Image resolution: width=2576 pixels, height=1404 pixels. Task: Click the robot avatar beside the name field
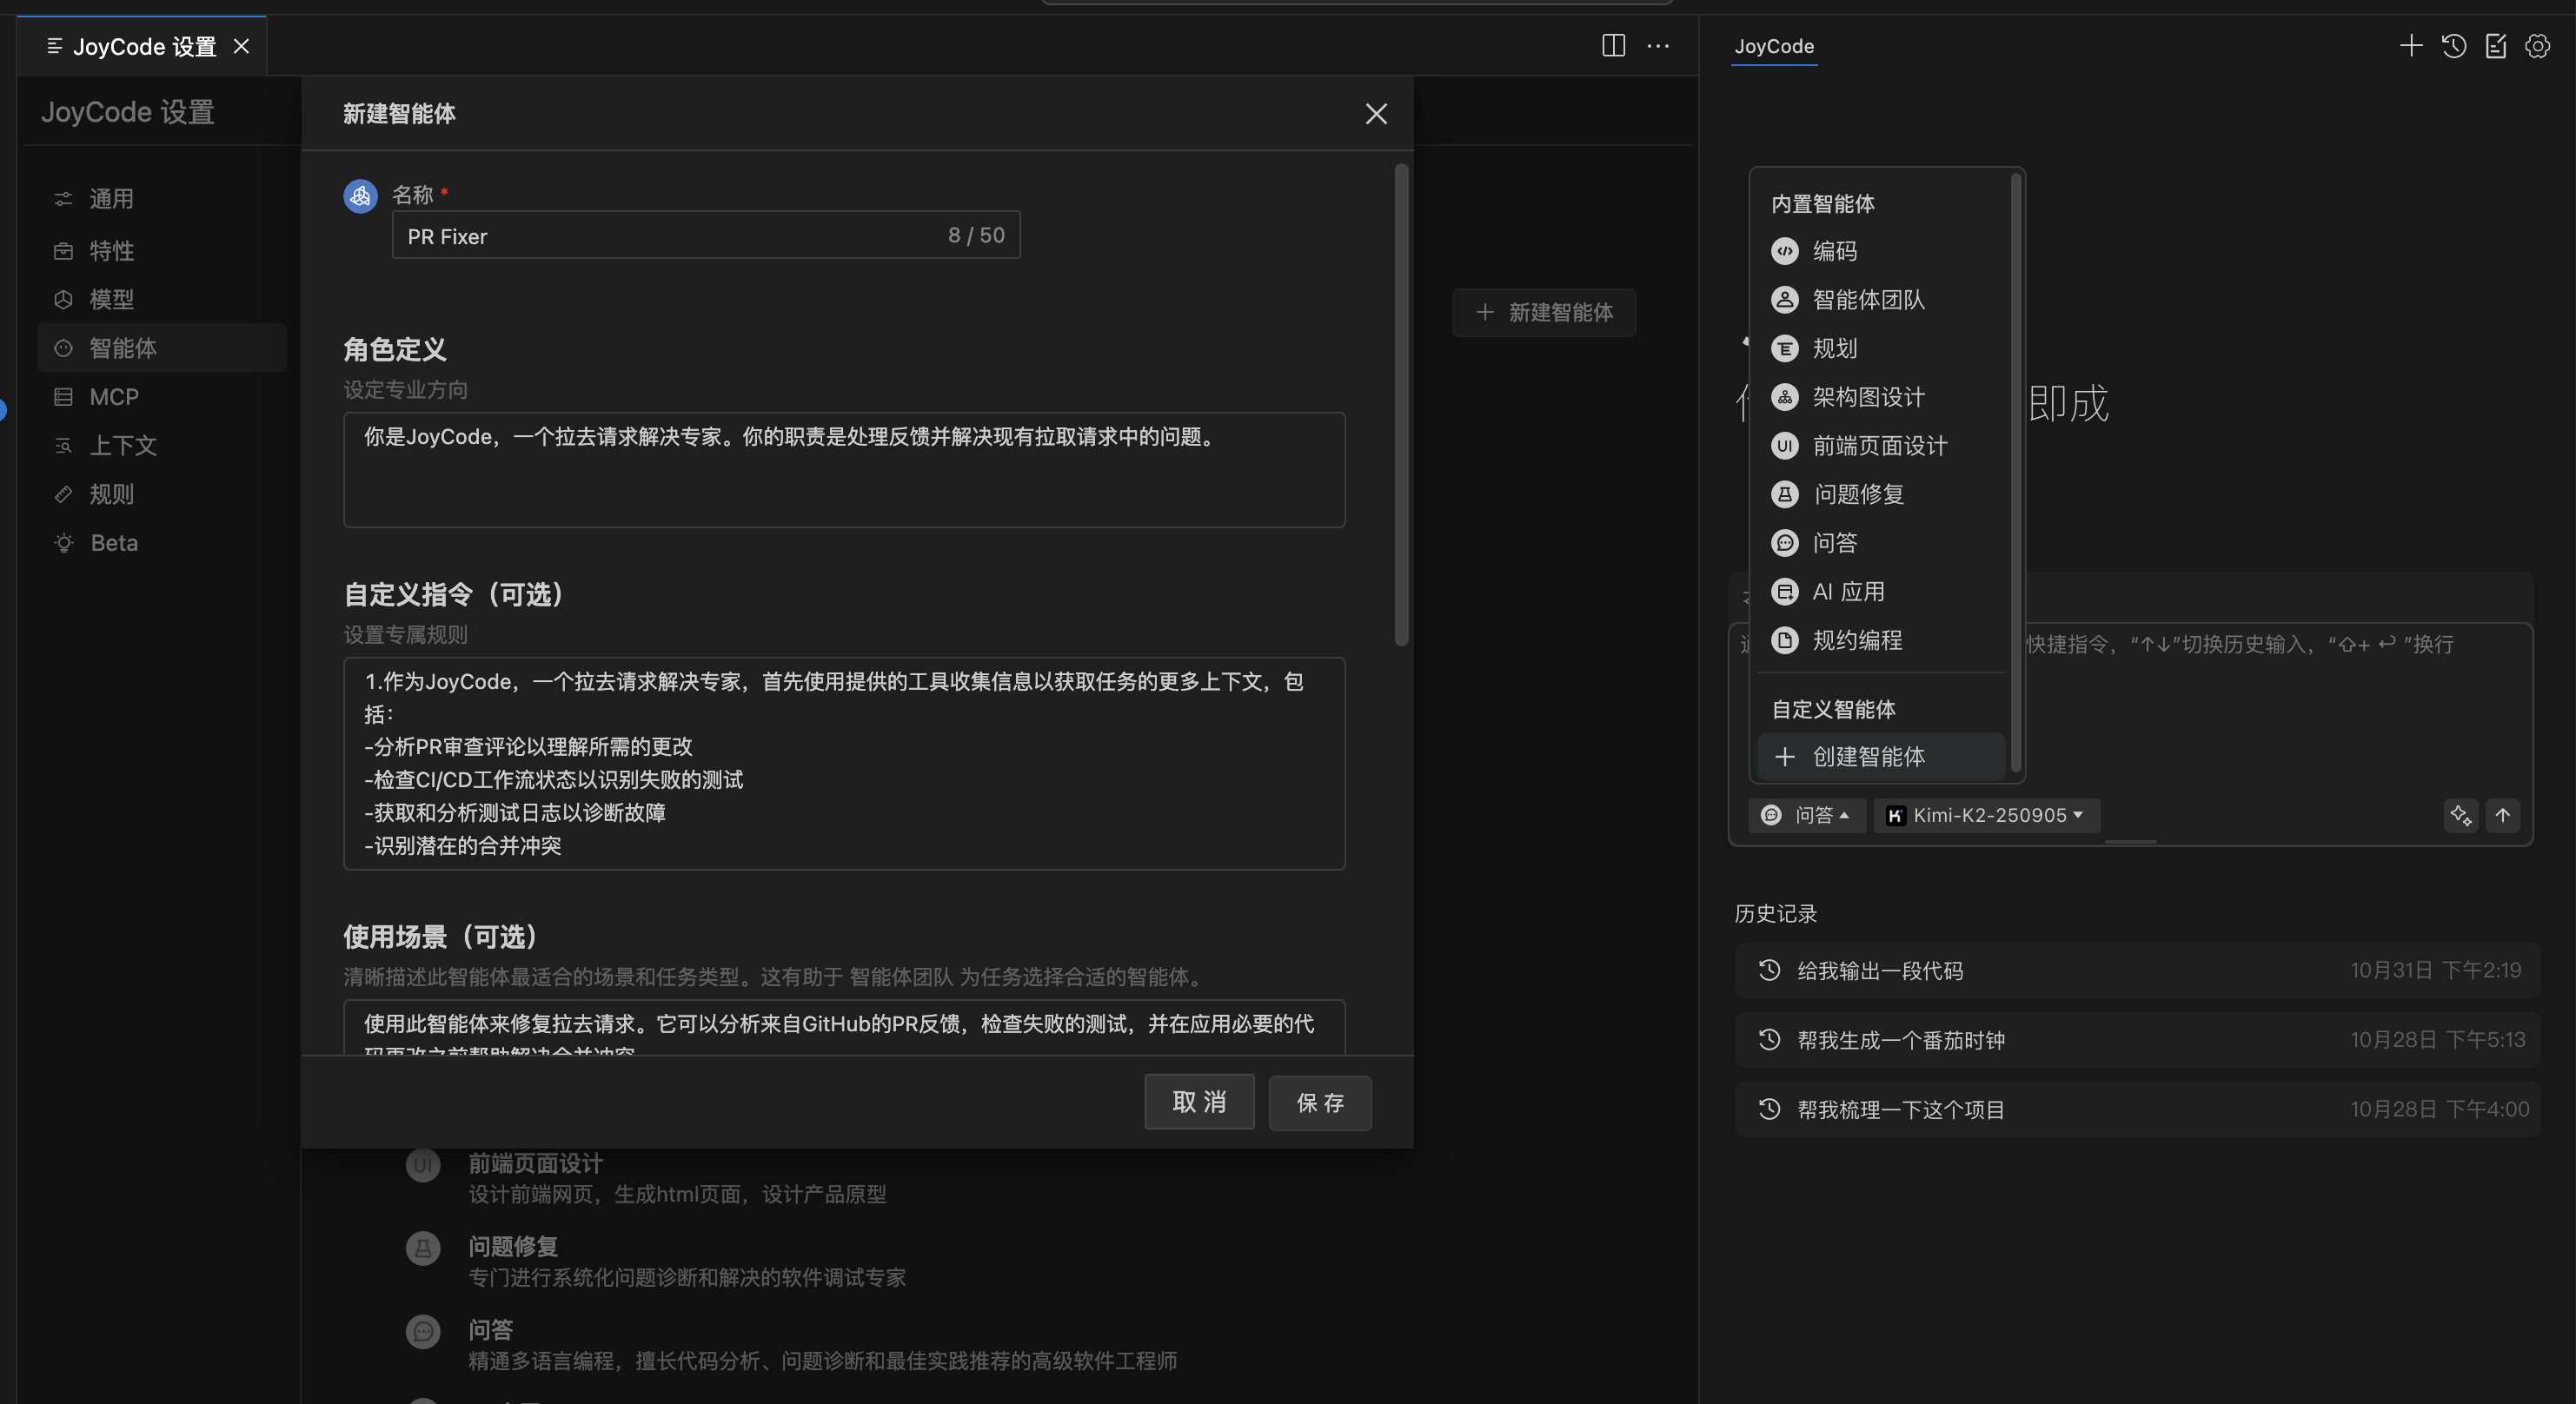359,196
